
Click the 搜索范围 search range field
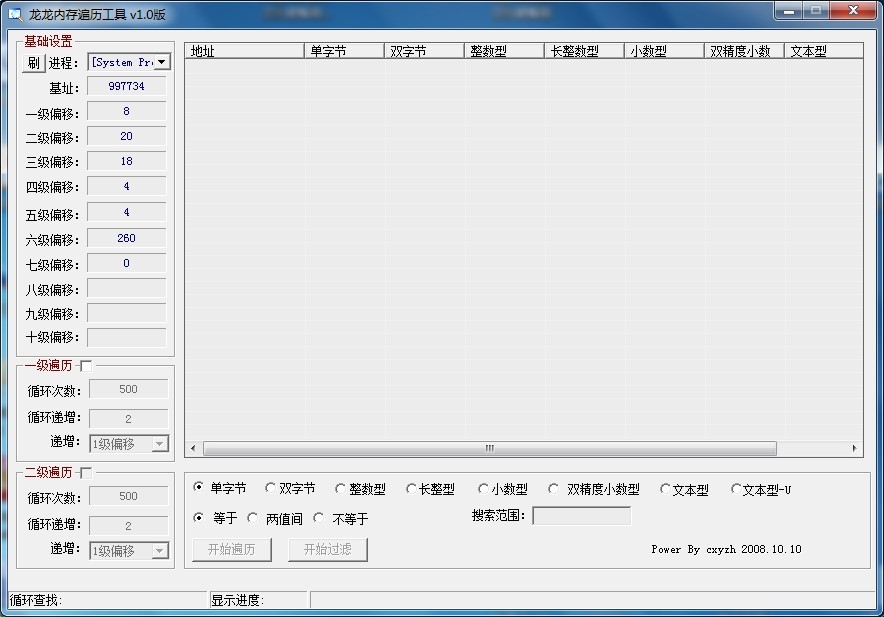click(584, 516)
